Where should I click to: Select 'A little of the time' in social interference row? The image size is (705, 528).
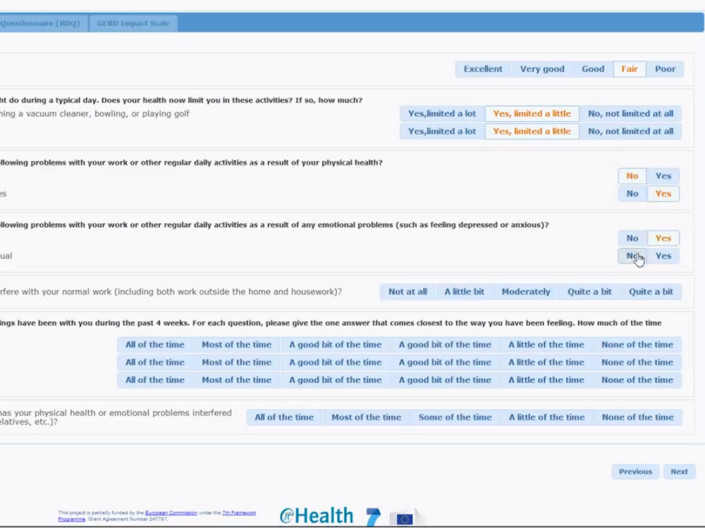pyautogui.click(x=547, y=417)
